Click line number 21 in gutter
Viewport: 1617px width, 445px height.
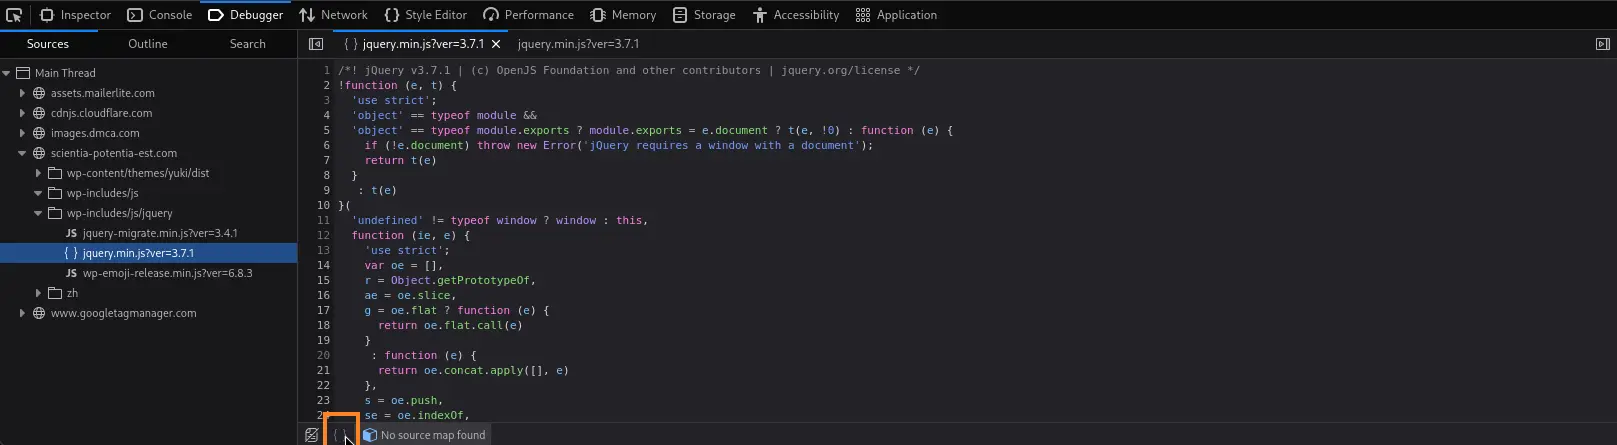click(323, 370)
